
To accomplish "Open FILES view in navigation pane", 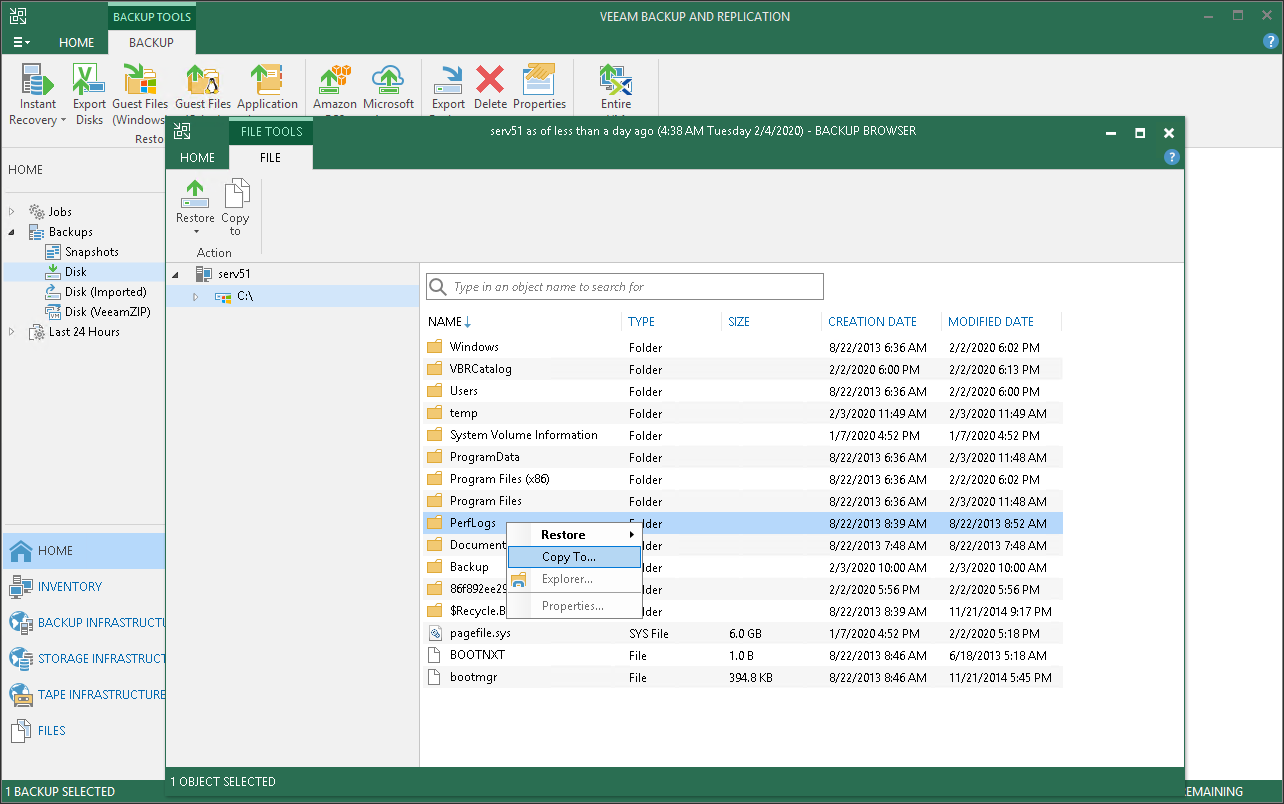I will (82, 731).
